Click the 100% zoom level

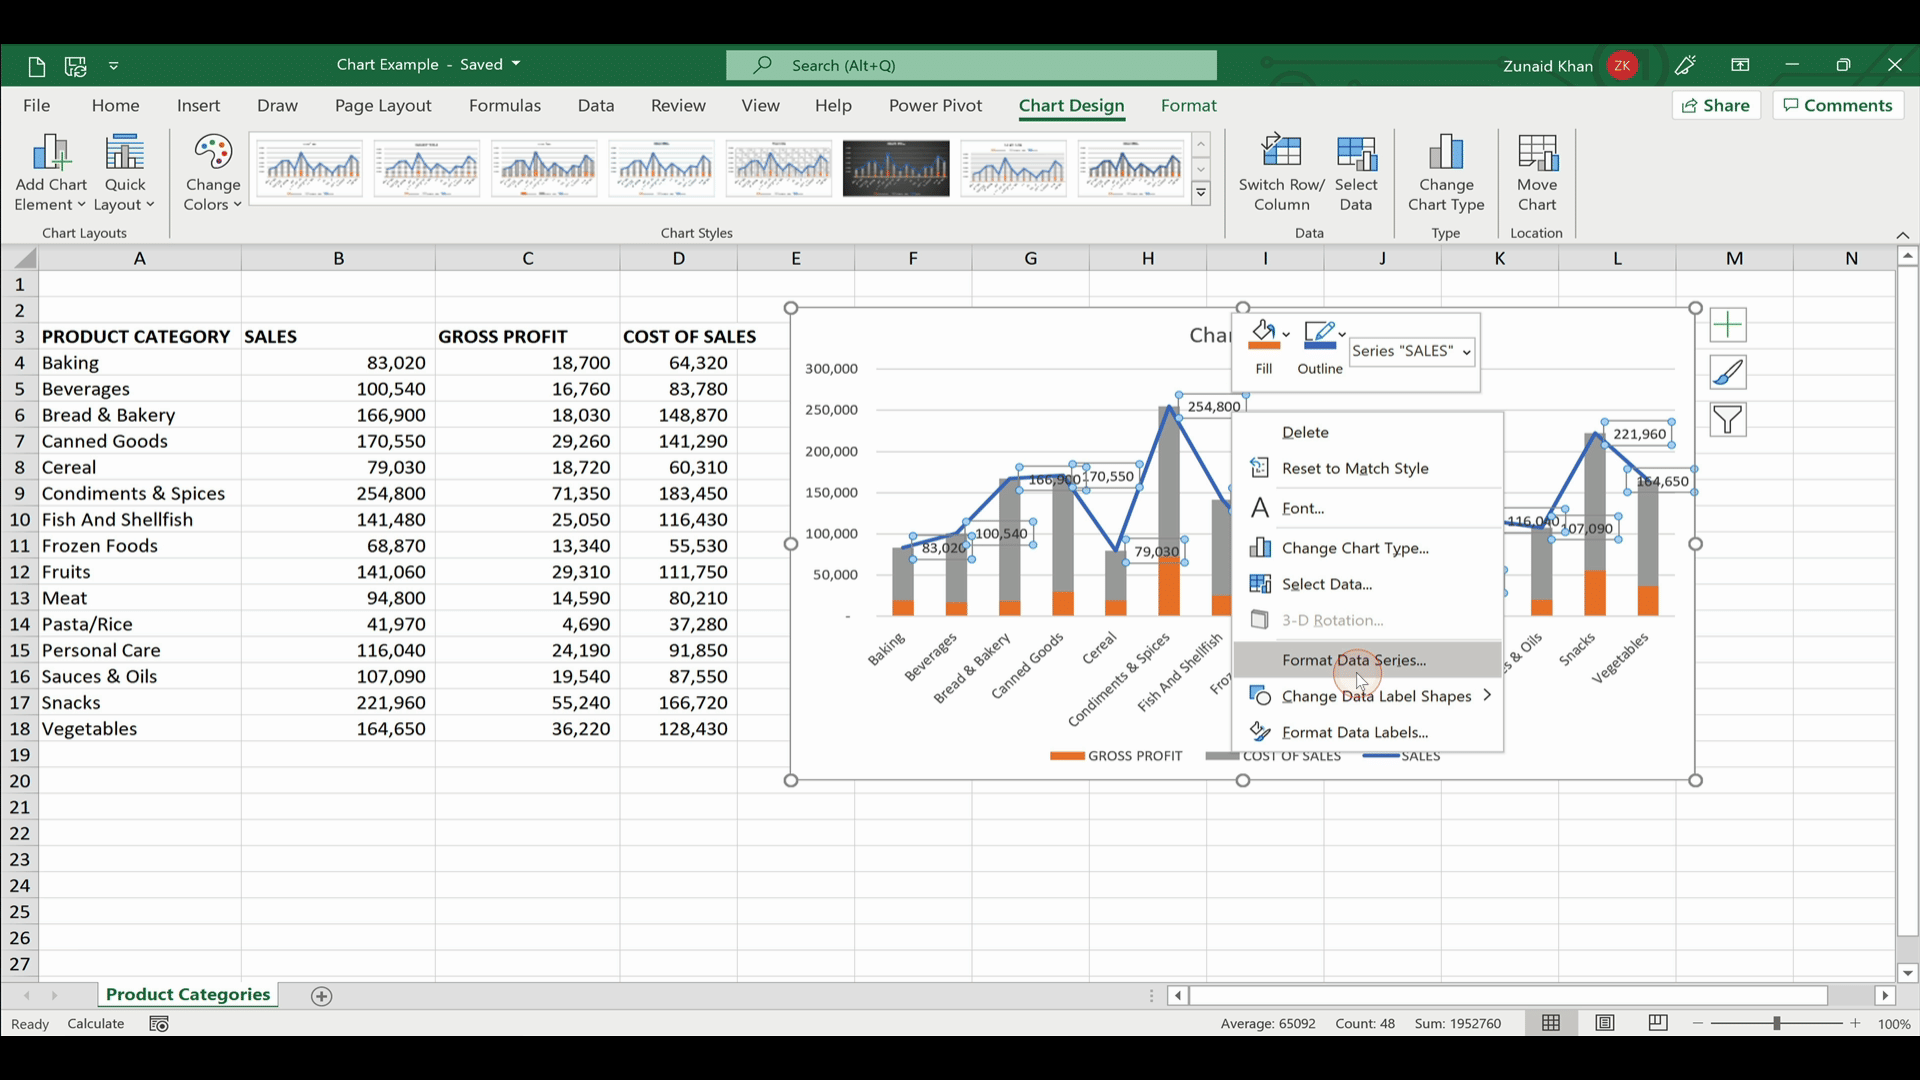coord(1894,1024)
